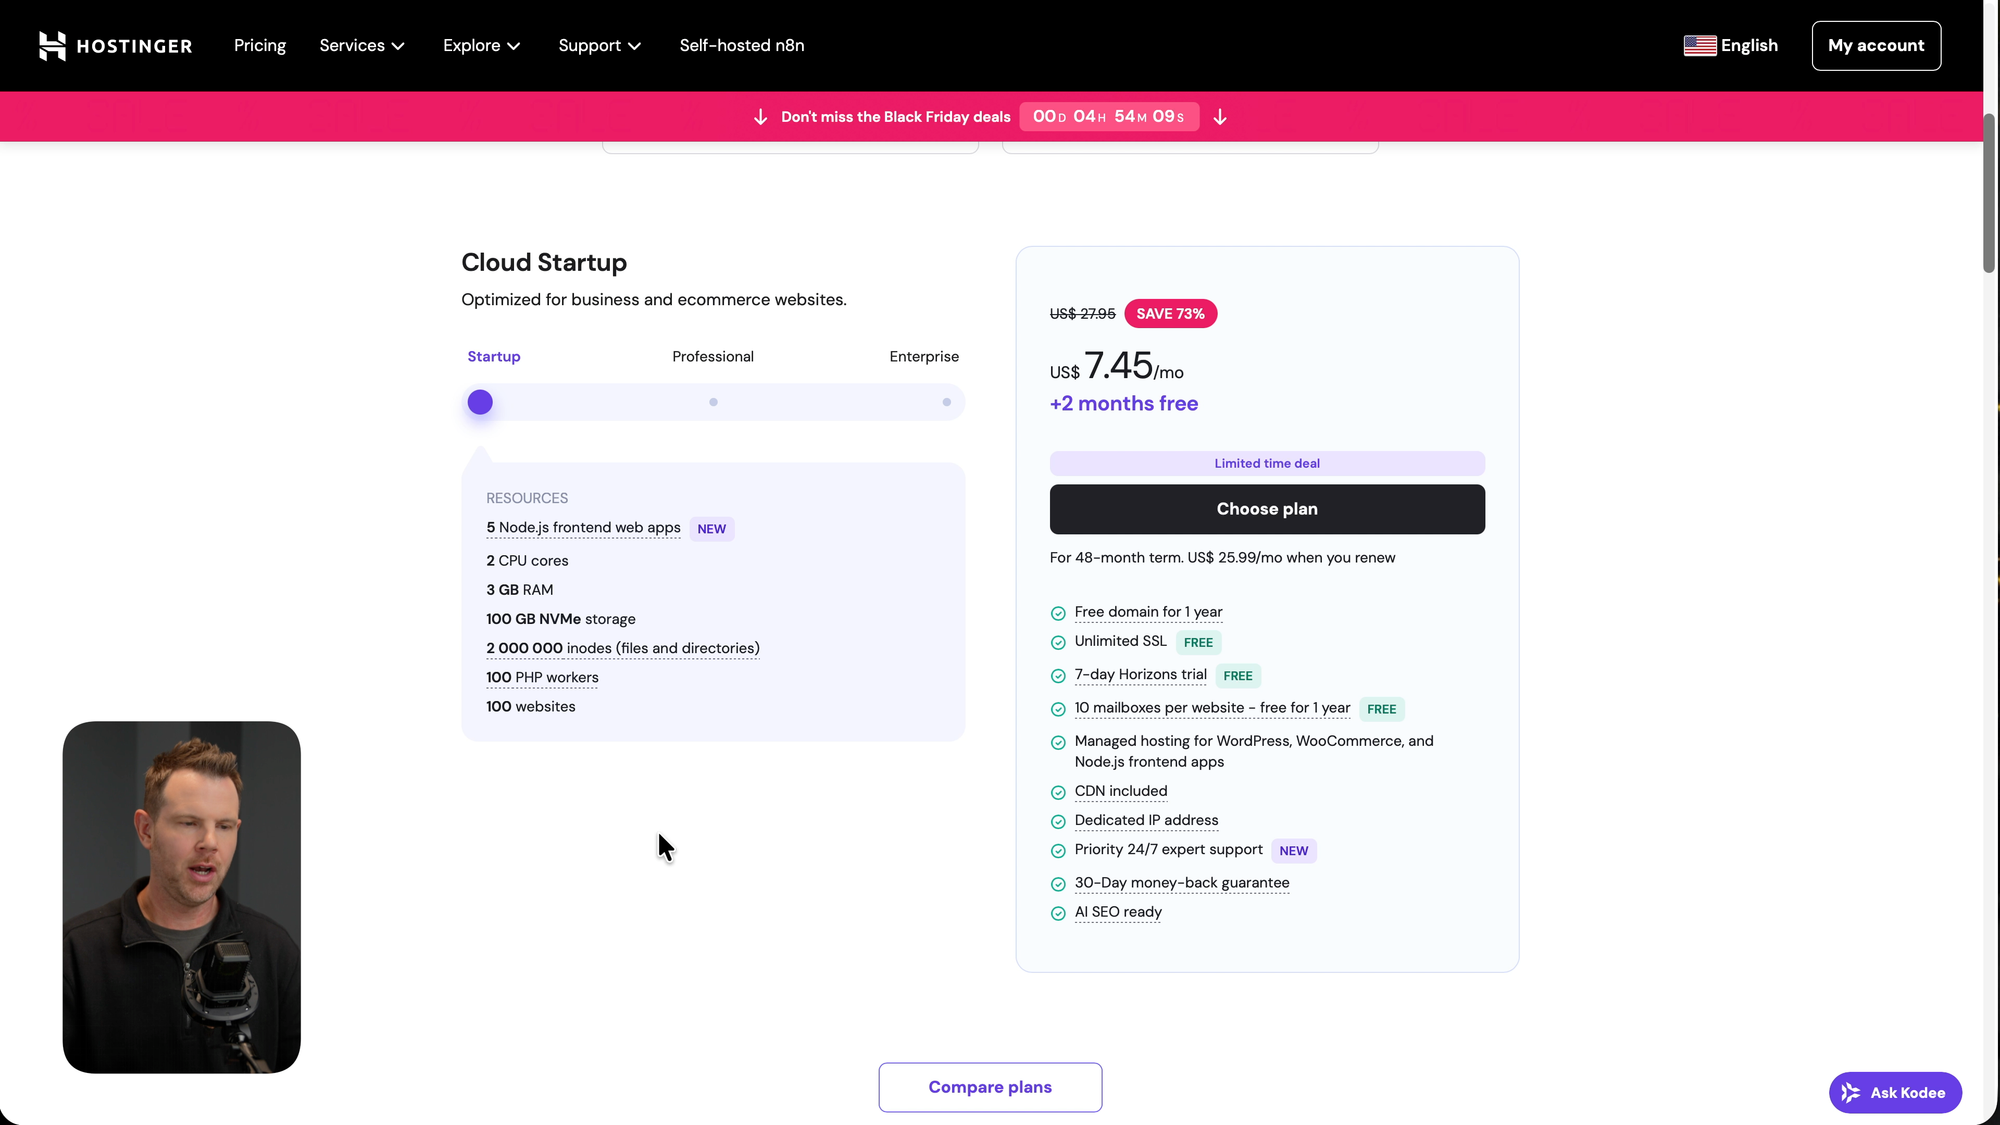
Task: Select the Startup tier label
Action: pyautogui.click(x=494, y=357)
